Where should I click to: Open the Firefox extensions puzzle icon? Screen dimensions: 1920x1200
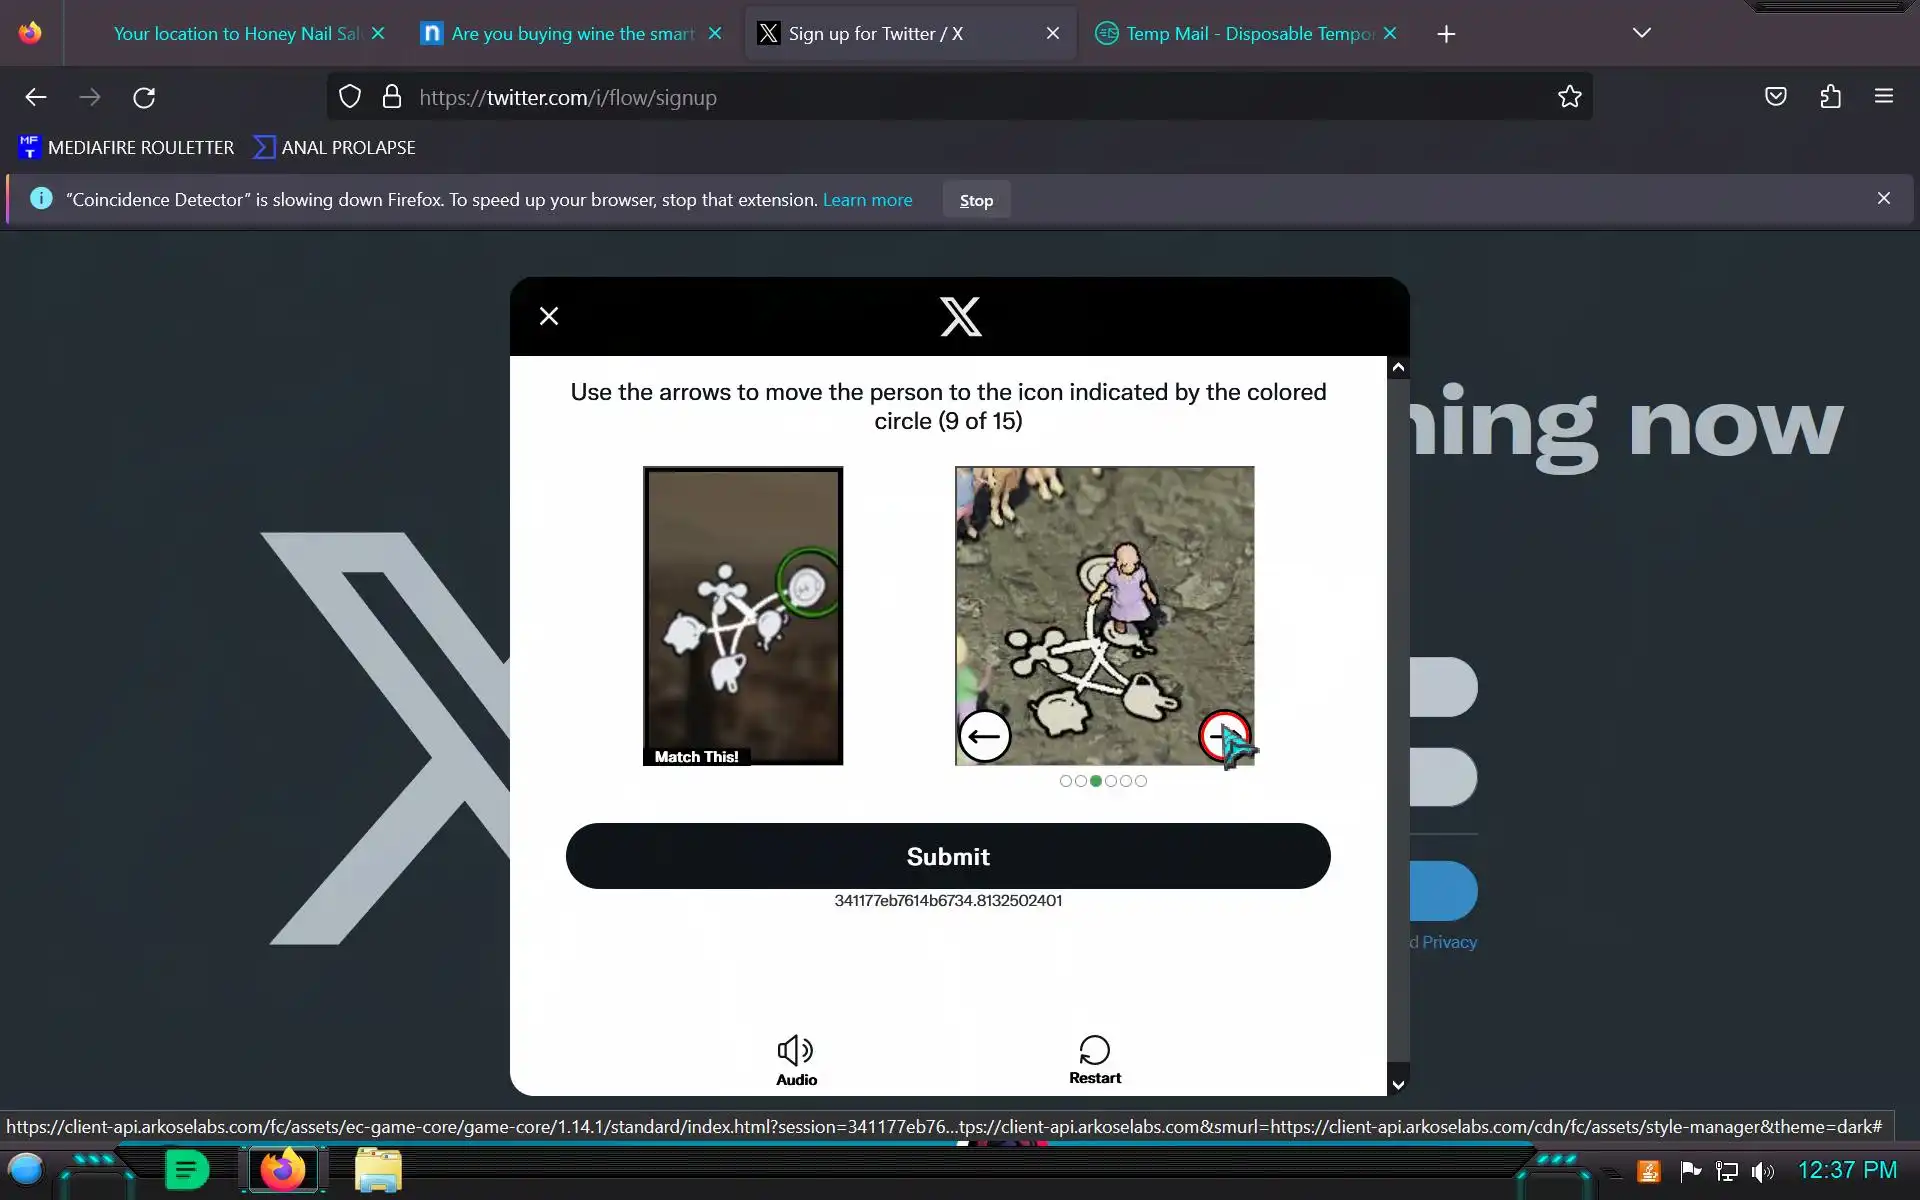click(1830, 97)
